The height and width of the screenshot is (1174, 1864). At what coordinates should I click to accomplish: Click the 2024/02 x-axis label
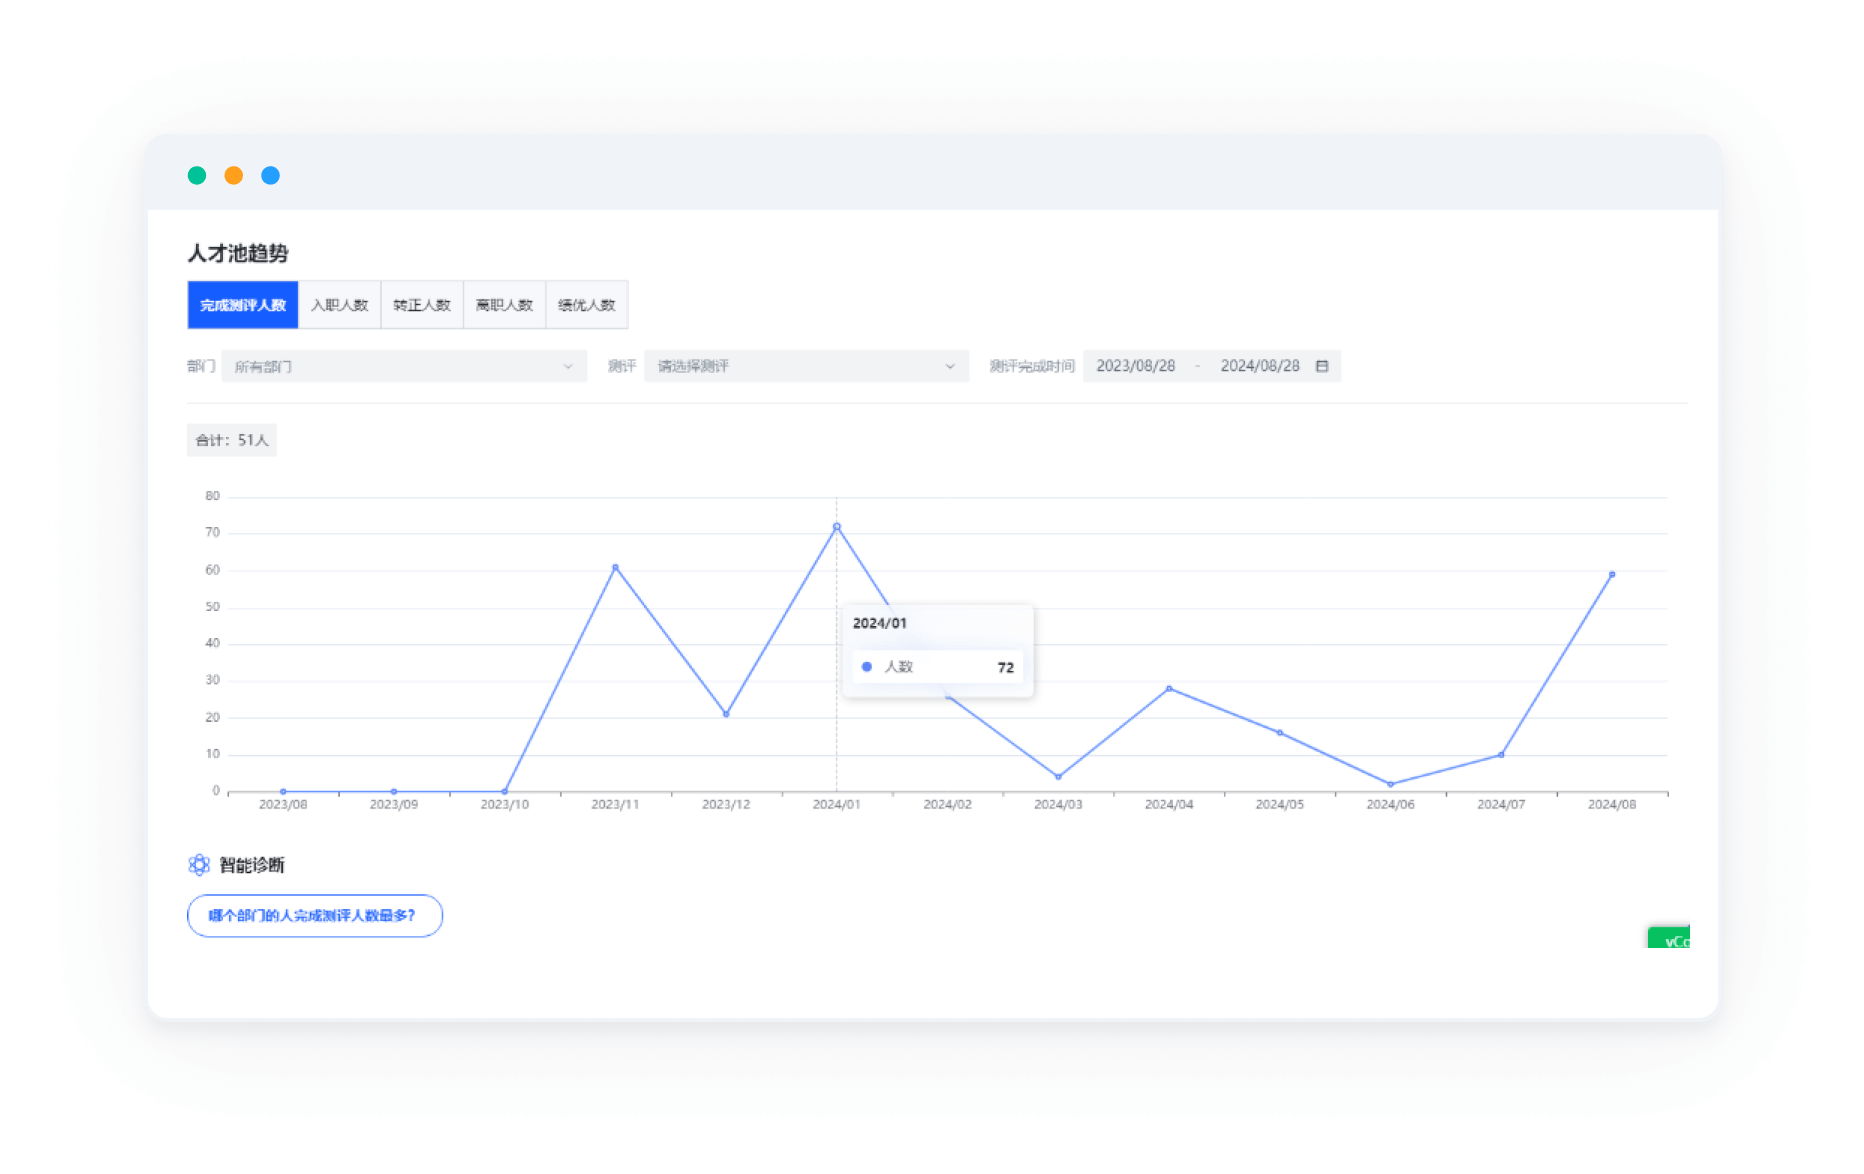947,804
